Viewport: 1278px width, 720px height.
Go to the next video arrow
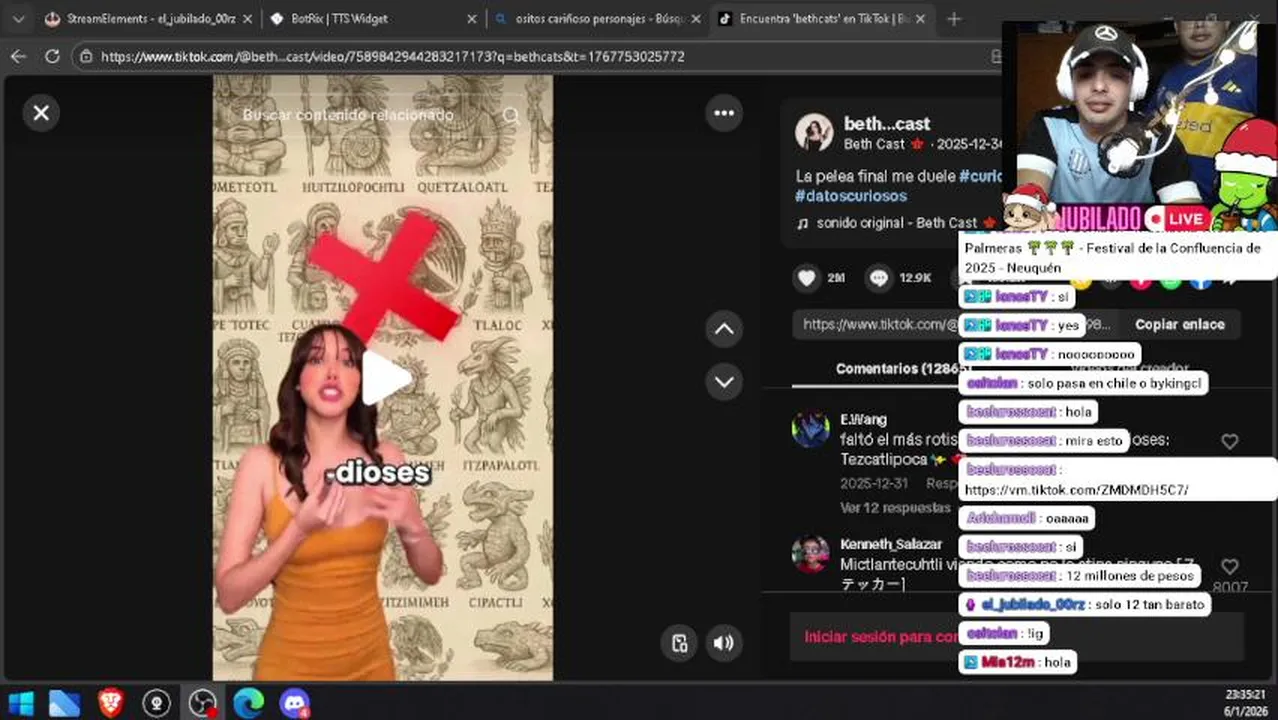pos(724,381)
